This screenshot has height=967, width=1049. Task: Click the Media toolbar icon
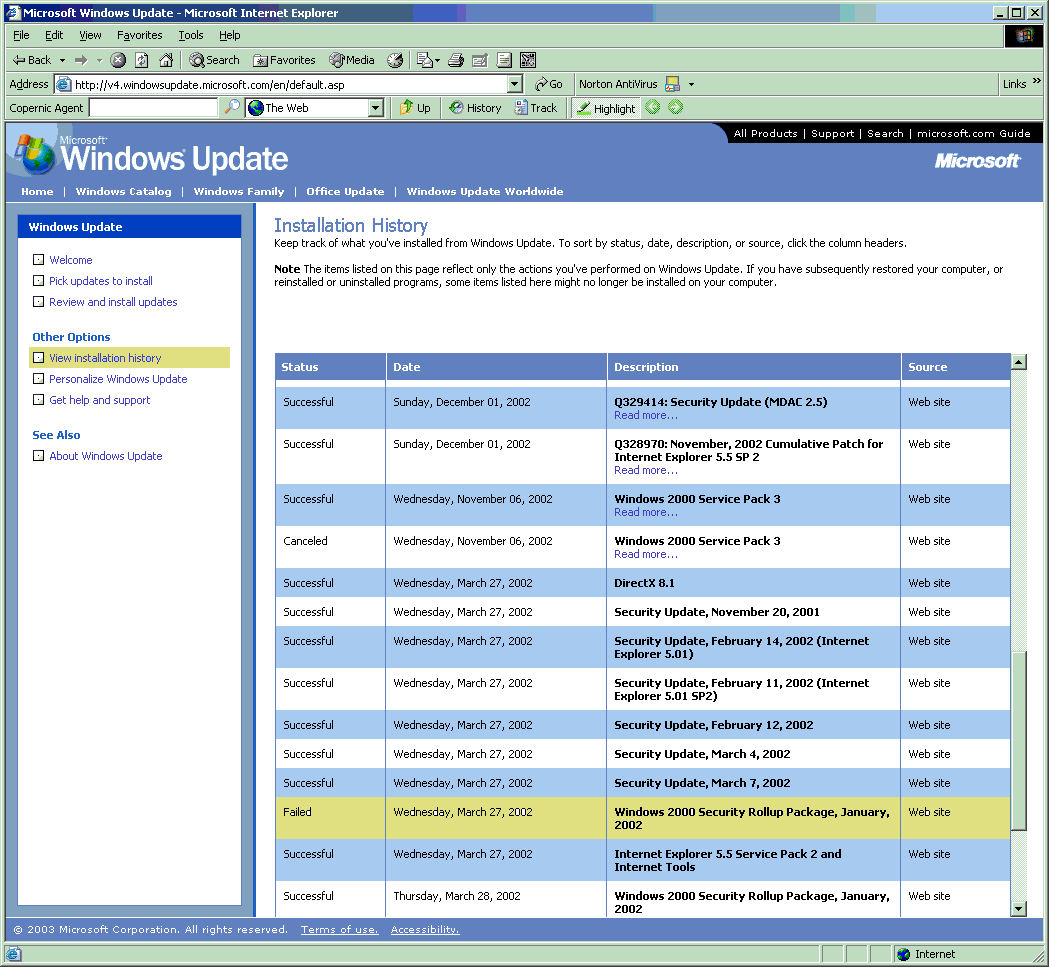click(350, 60)
